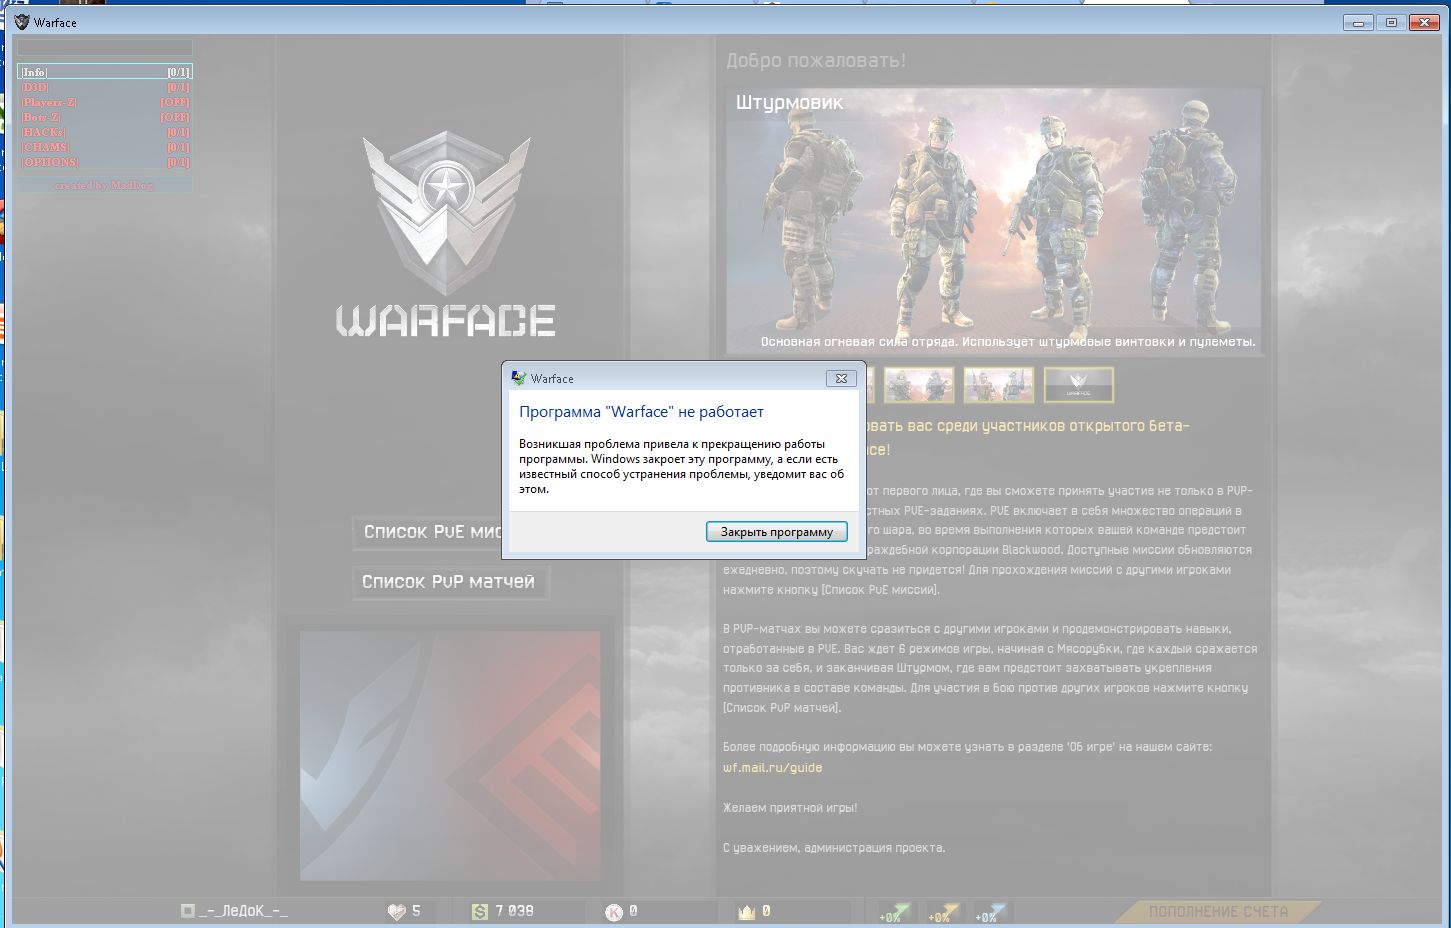Click the blue +0% booster icon
Image resolution: width=1451 pixels, height=928 pixels.
990,912
